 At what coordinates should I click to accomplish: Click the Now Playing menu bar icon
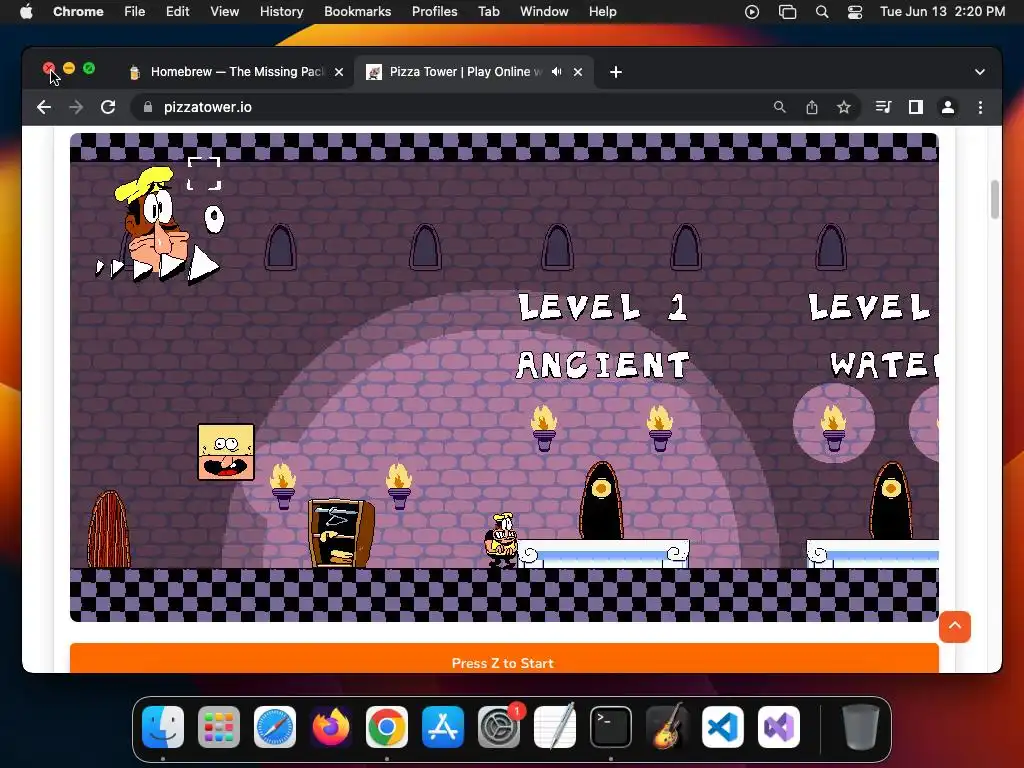[752, 11]
